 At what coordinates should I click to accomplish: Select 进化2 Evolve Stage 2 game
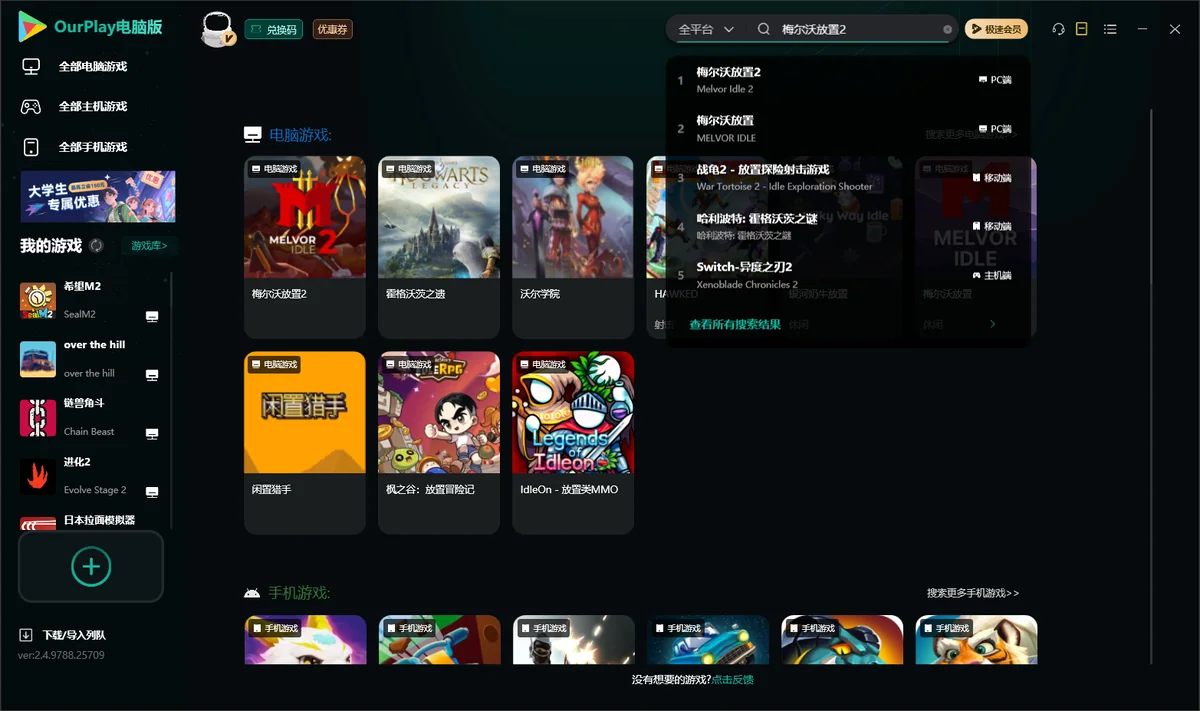pos(90,477)
